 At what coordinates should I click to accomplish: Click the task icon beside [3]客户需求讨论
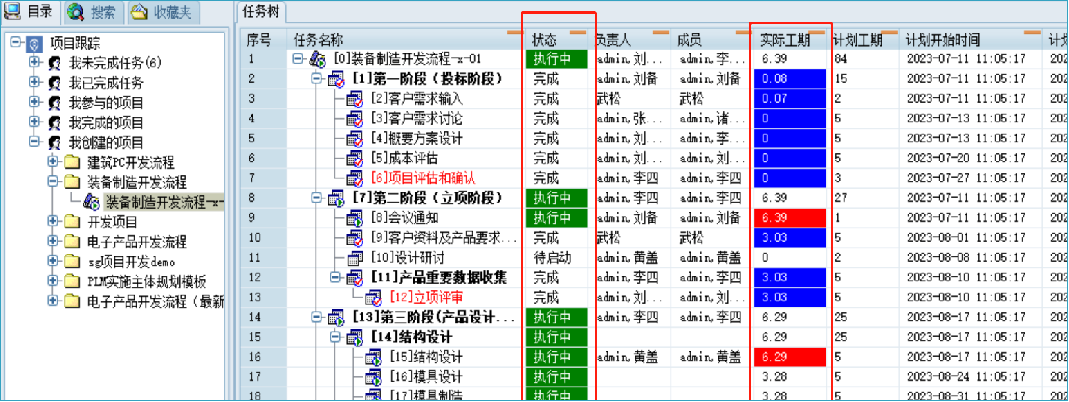click(x=355, y=119)
